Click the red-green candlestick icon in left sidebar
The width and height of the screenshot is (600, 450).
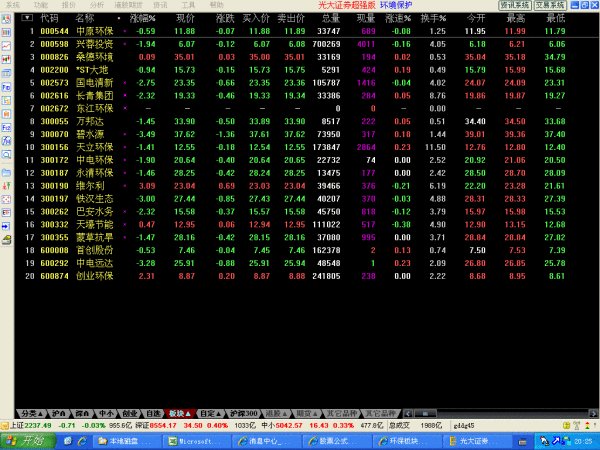[x=6, y=59]
